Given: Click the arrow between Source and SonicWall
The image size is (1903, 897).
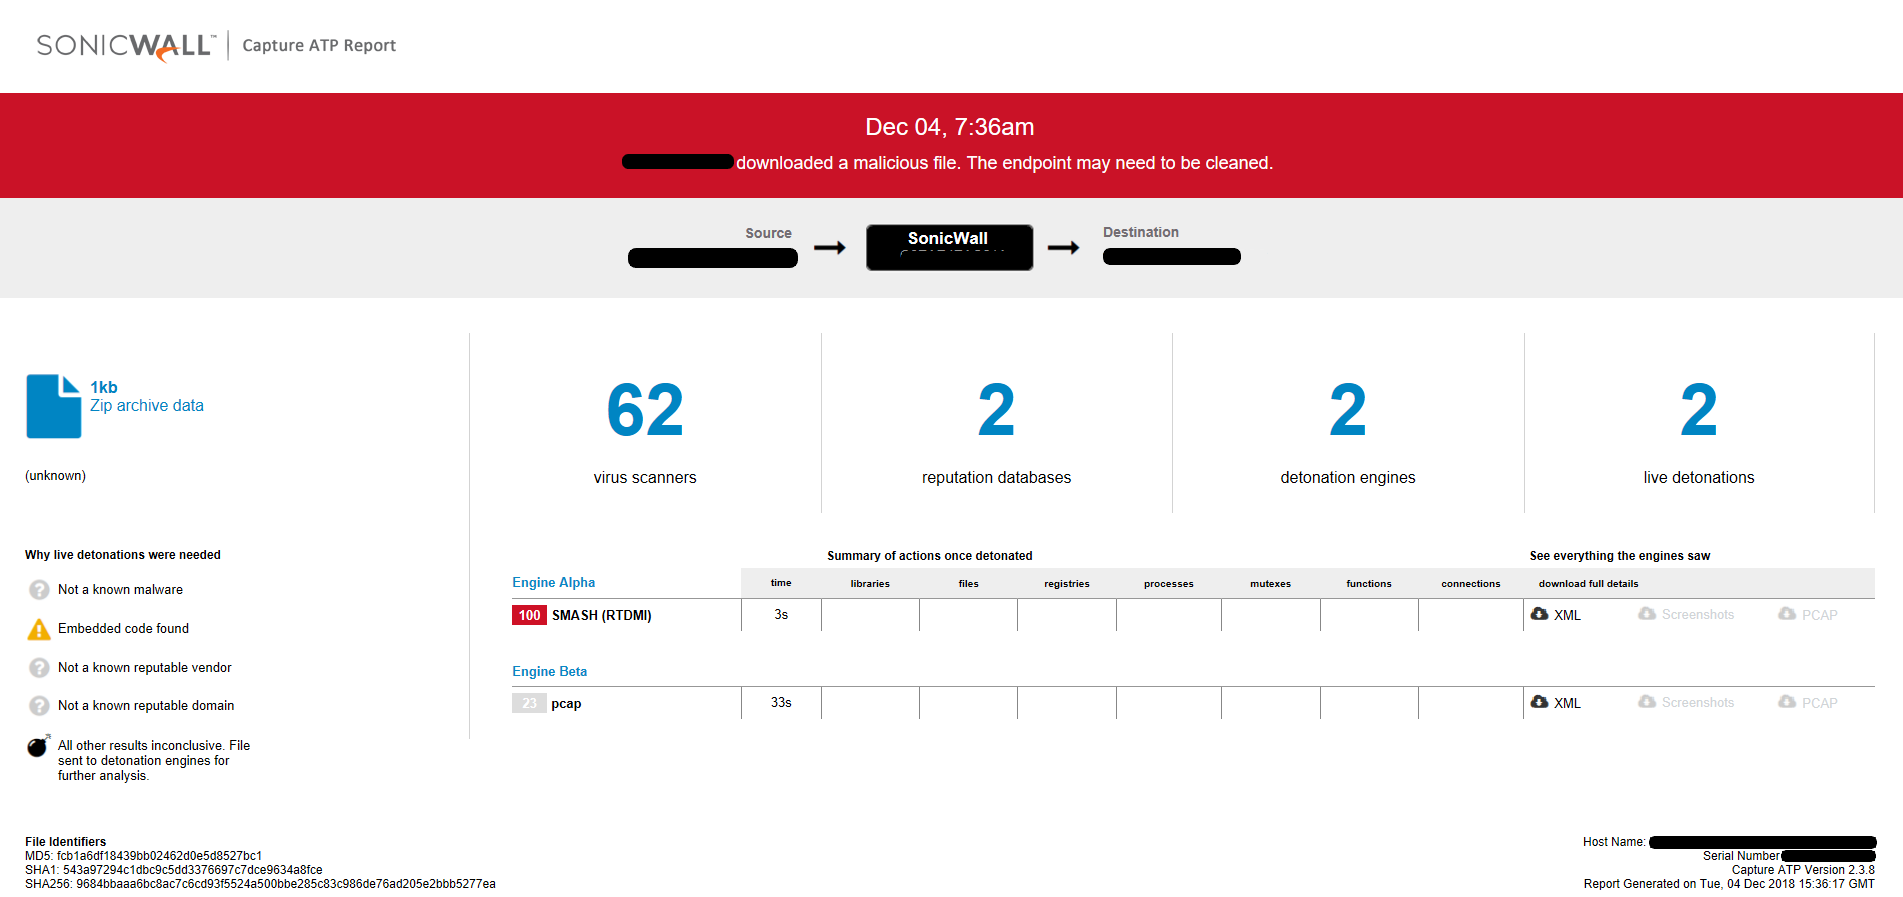Looking at the screenshot, I should (830, 247).
